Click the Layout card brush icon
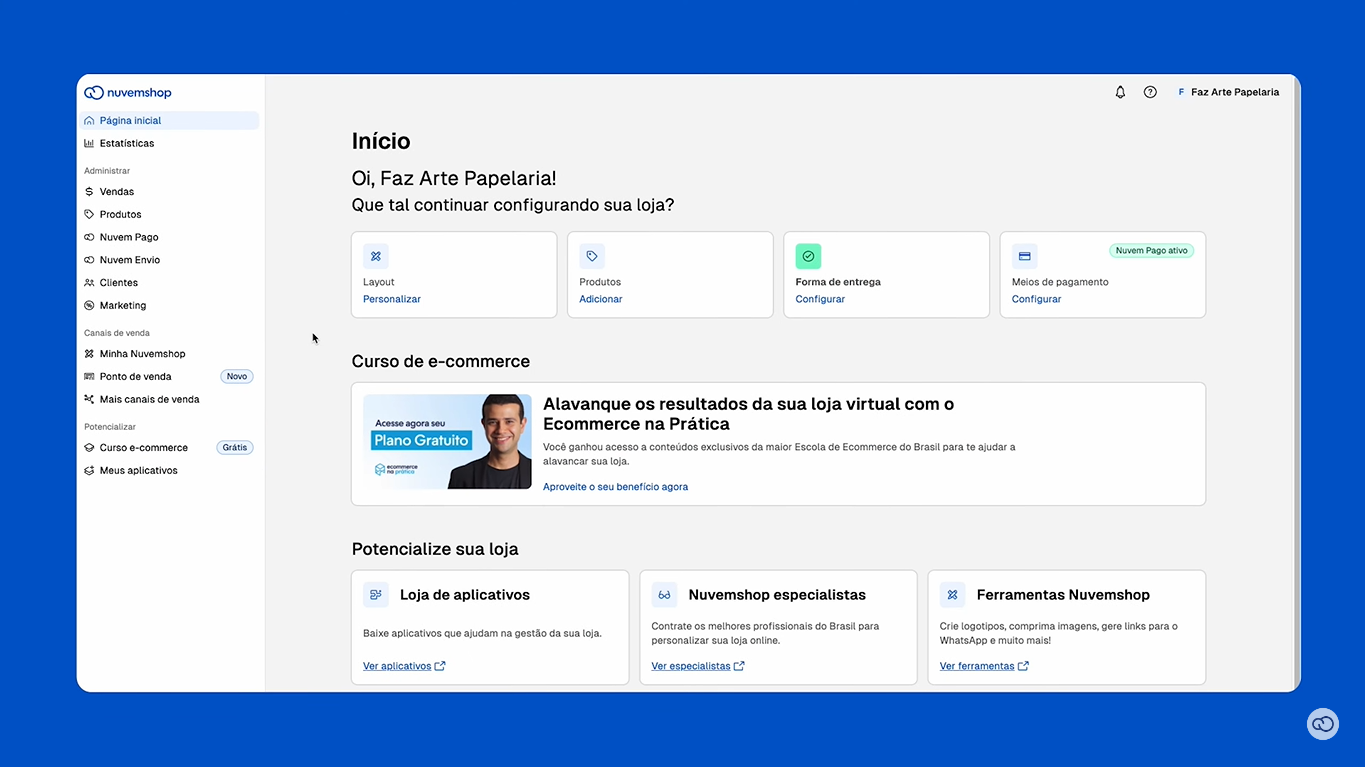Image resolution: width=1365 pixels, height=767 pixels. (x=376, y=256)
